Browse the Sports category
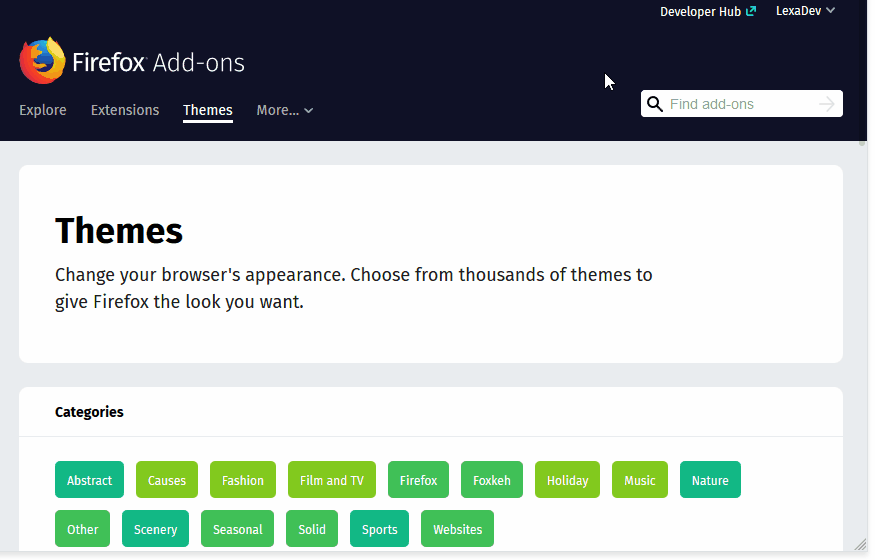 [x=381, y=531]
